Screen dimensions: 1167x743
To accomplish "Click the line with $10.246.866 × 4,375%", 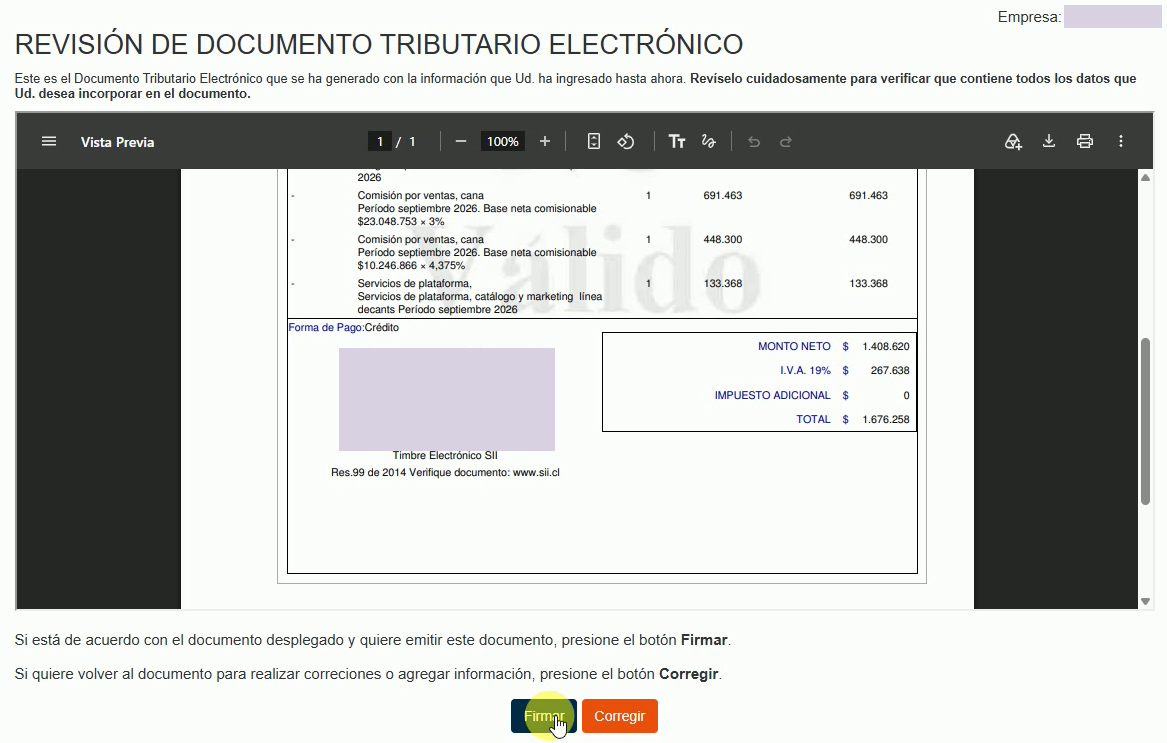I will [411, 266].
